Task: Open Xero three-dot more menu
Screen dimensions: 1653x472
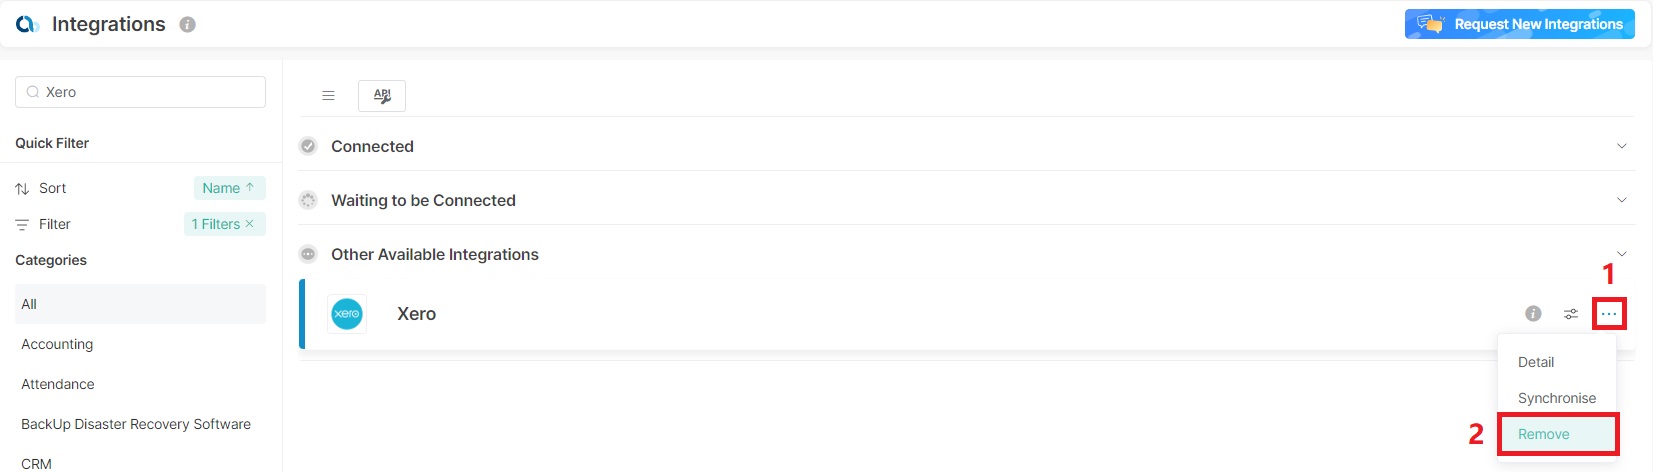Action: tap(1608, 314)
